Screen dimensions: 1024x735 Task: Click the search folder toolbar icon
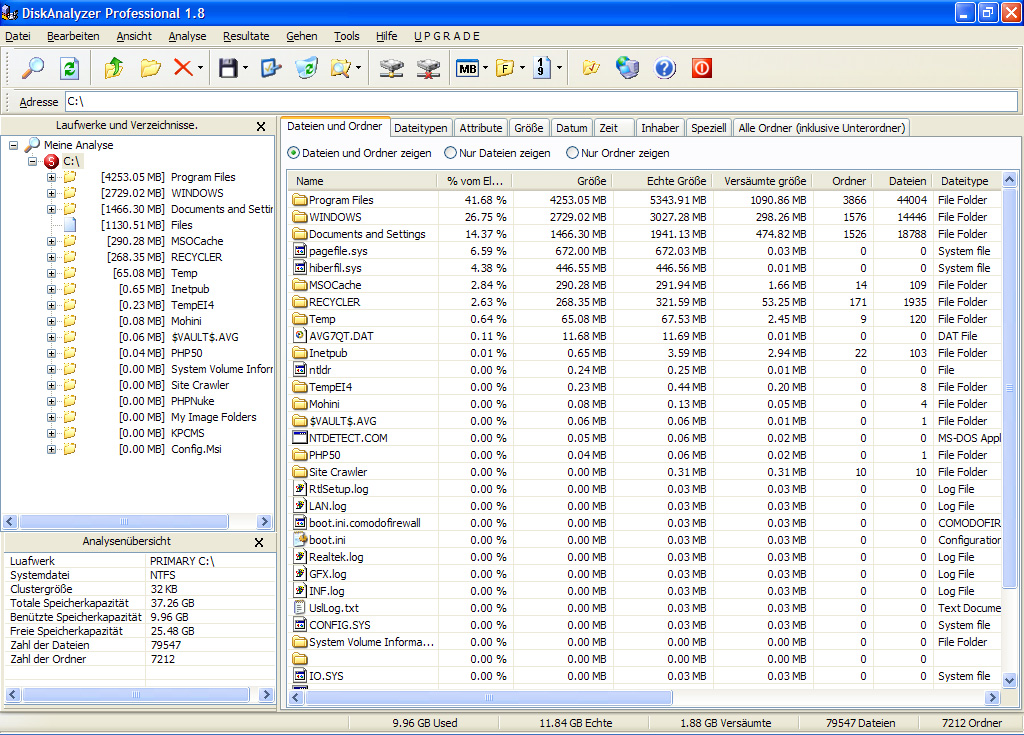click(x=341, y=68)
